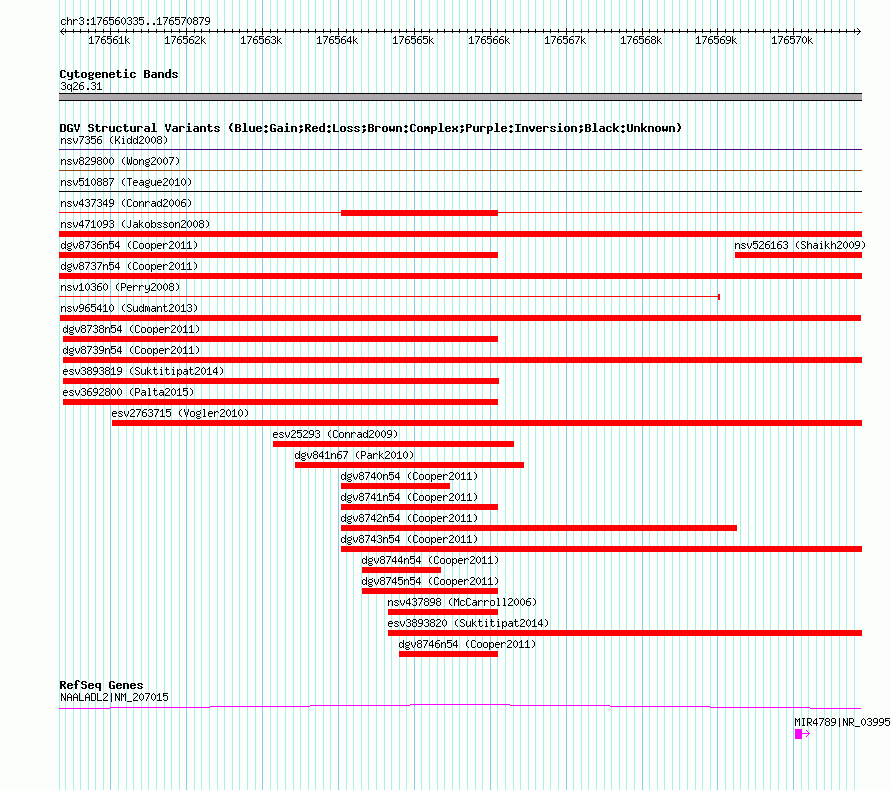Click the DGV Structural Variants track title
Screen dimensions: 890x790
click(370, 128)
